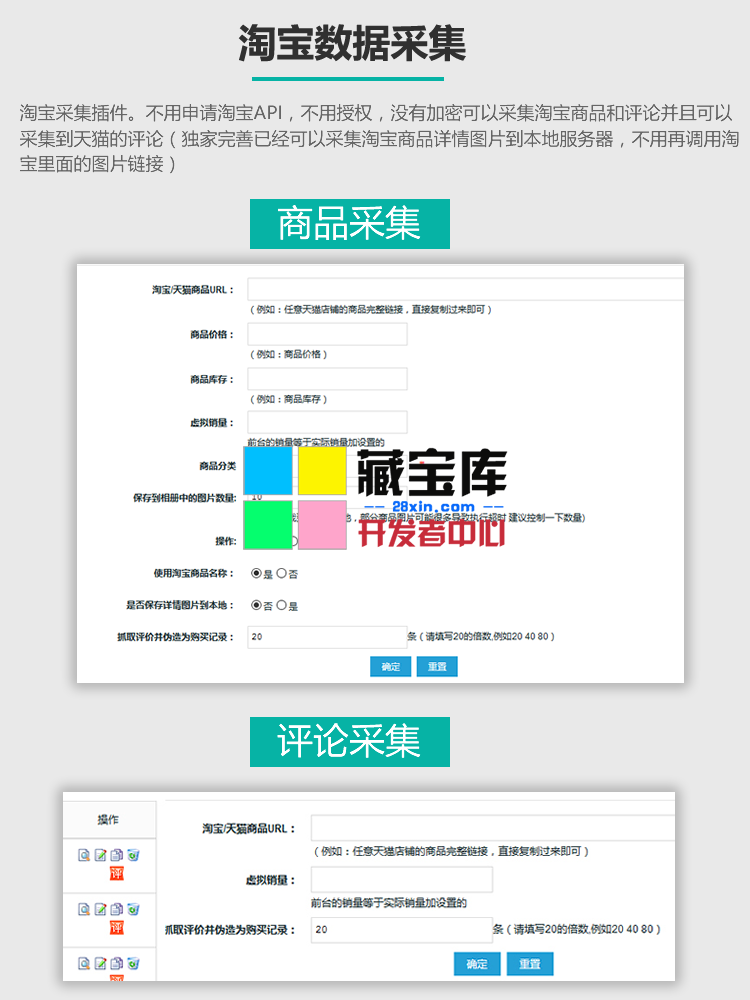750x1000 pixels.
Task: Click the copy icon in second 操作 row
Action: pyautogui.click(x=117, y=909)
